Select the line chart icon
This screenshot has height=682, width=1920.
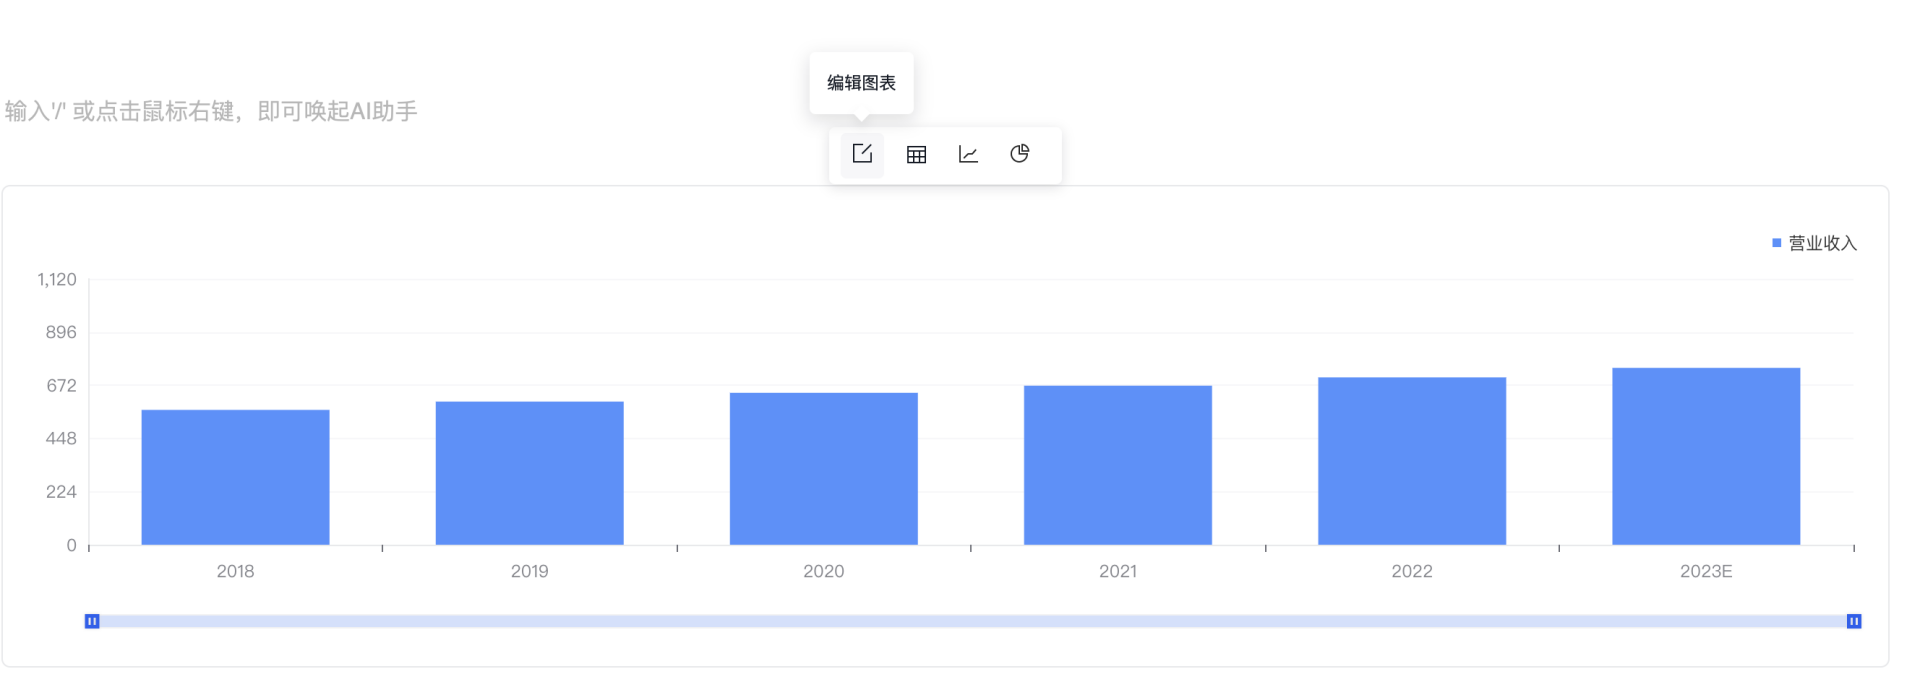click(968, 154)
